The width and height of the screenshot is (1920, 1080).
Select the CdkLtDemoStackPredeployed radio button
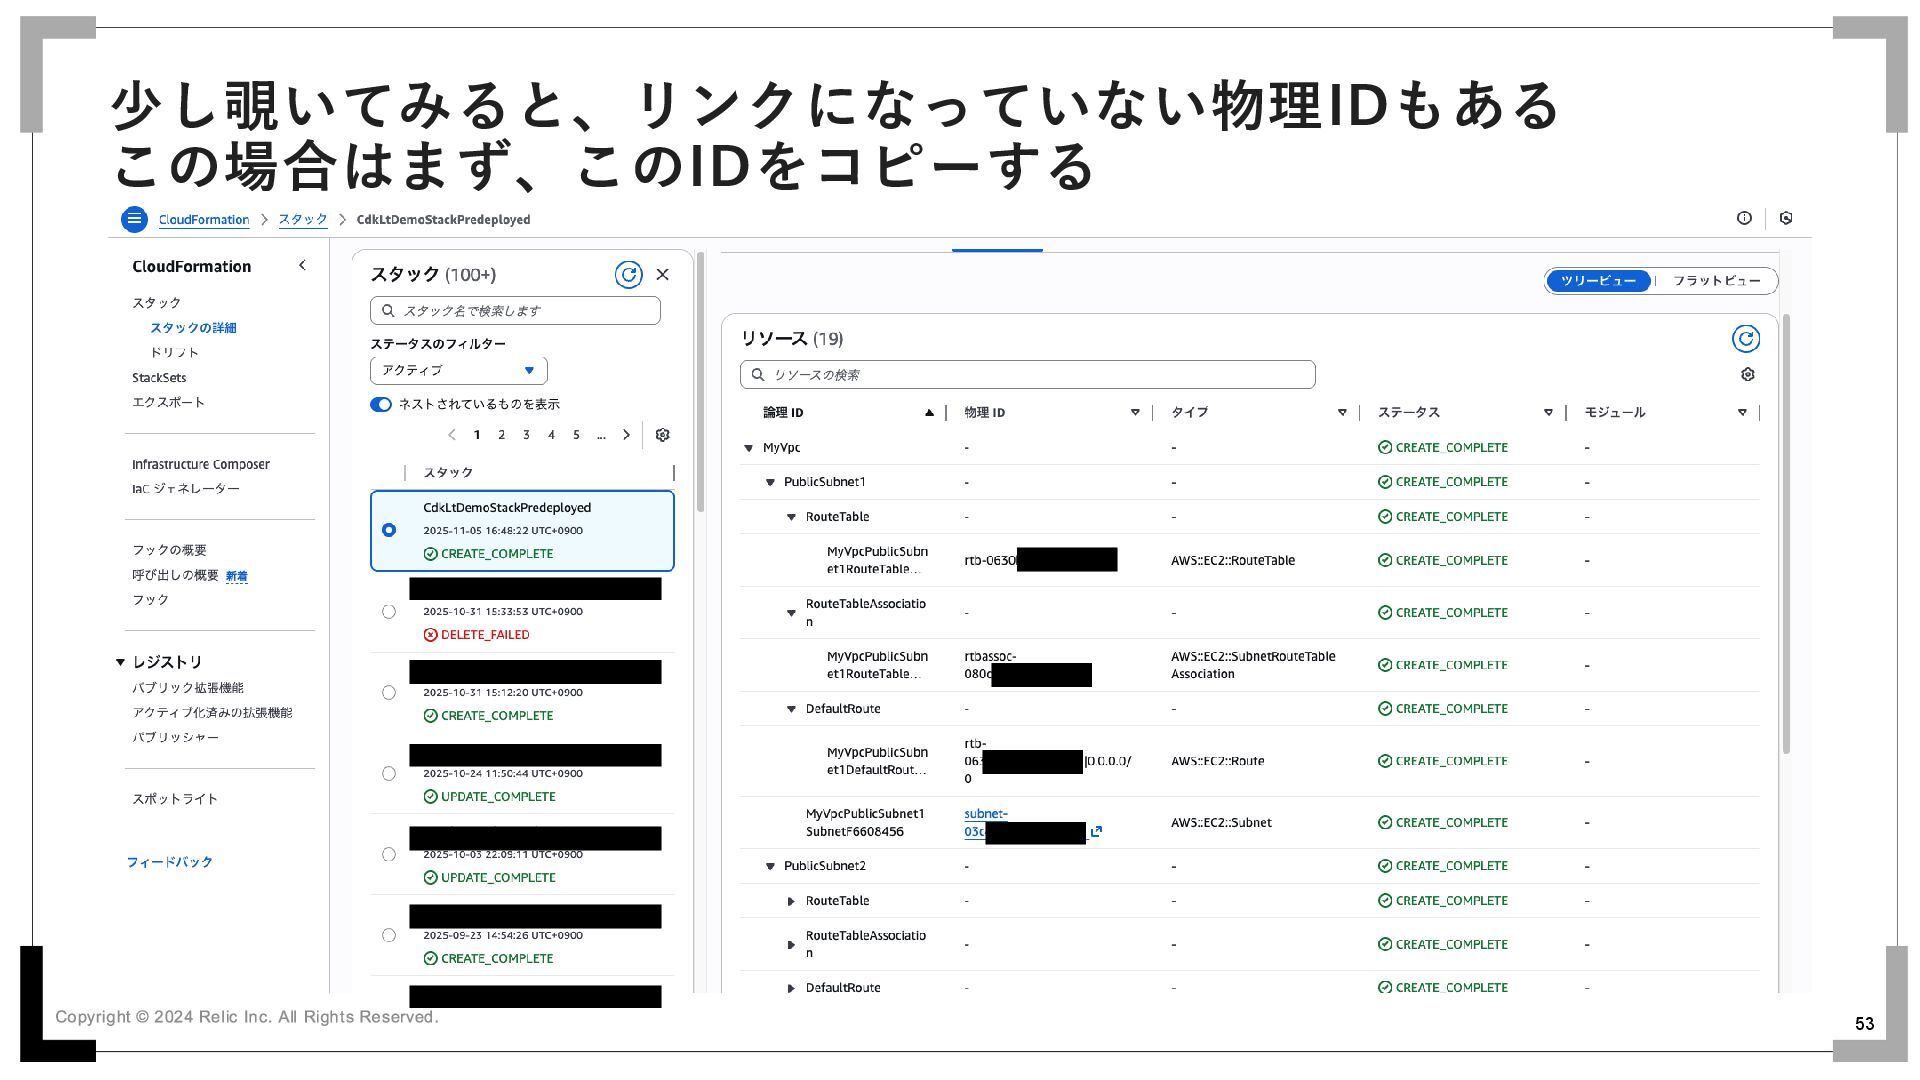tap(389, 530)
